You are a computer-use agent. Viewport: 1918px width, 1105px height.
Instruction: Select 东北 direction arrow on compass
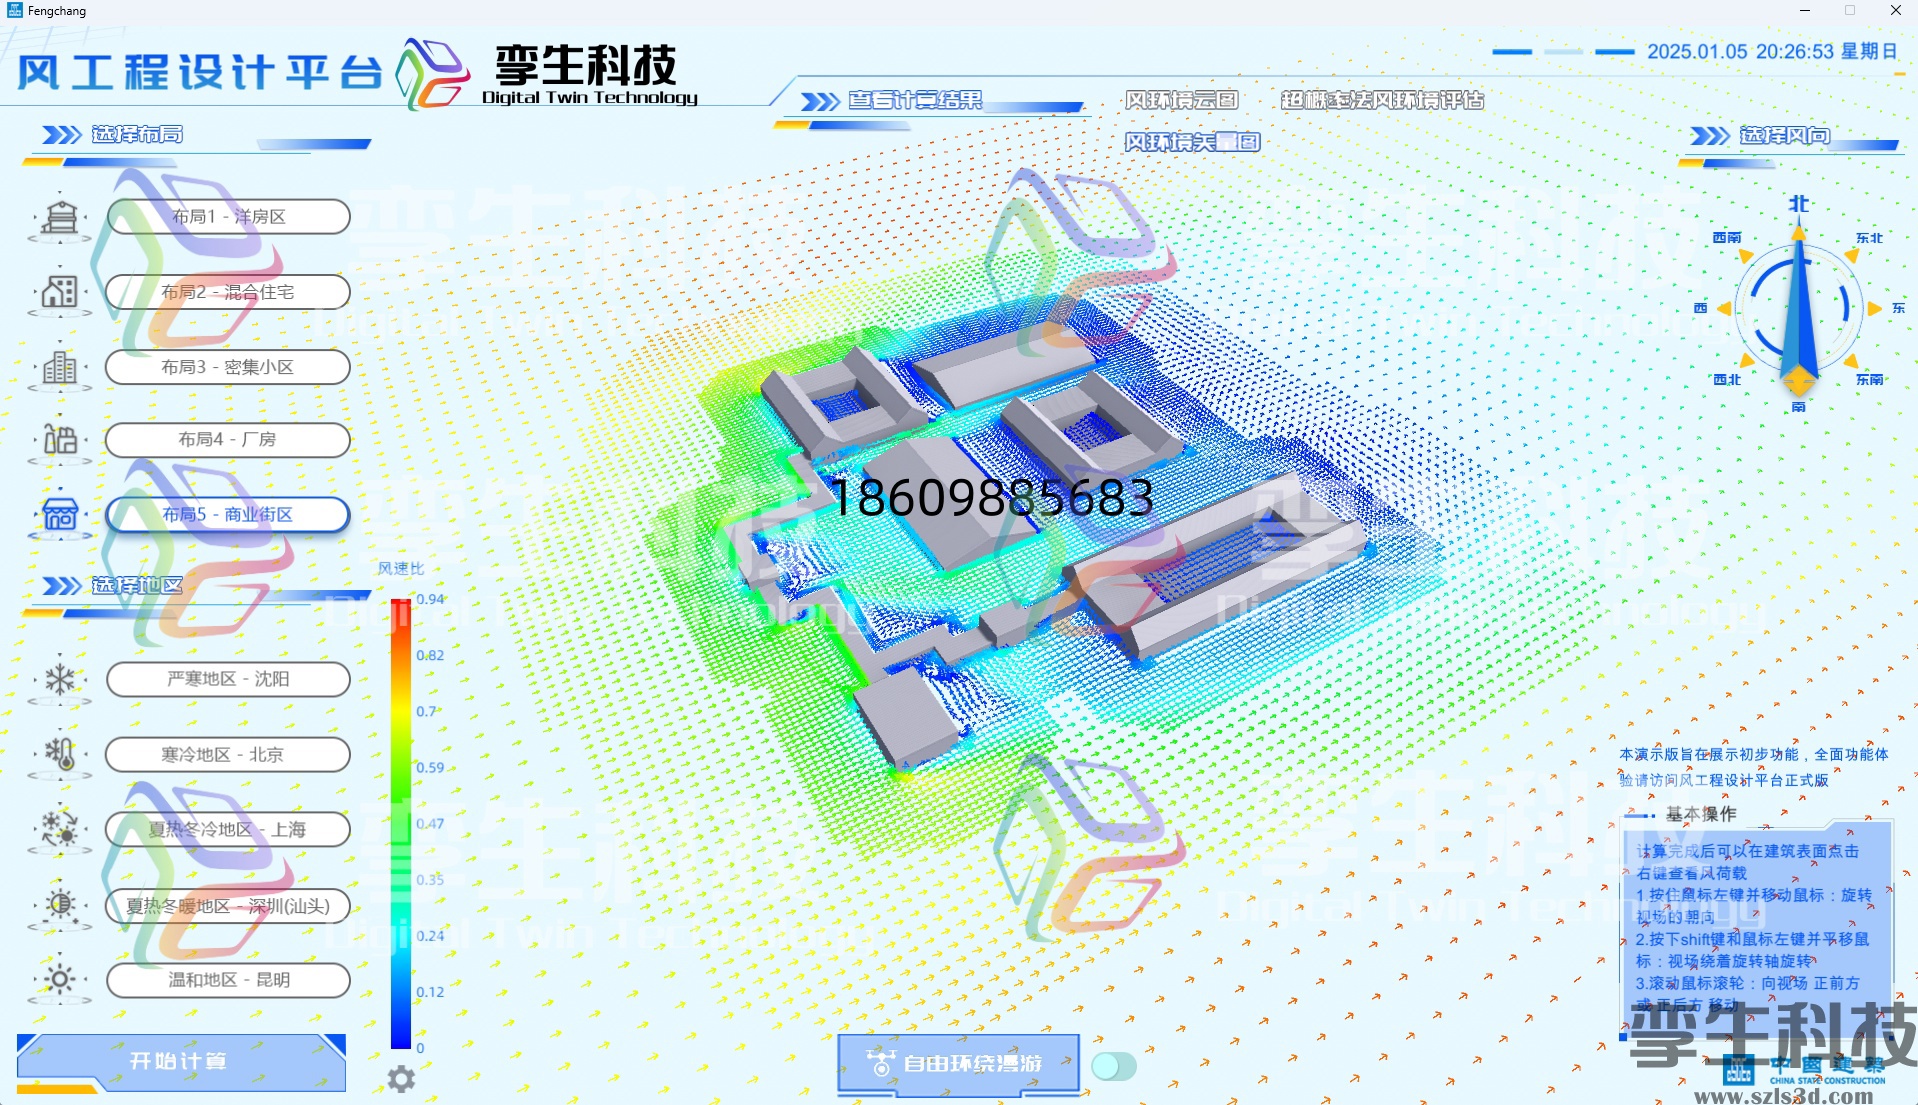tap(1853, 256)
